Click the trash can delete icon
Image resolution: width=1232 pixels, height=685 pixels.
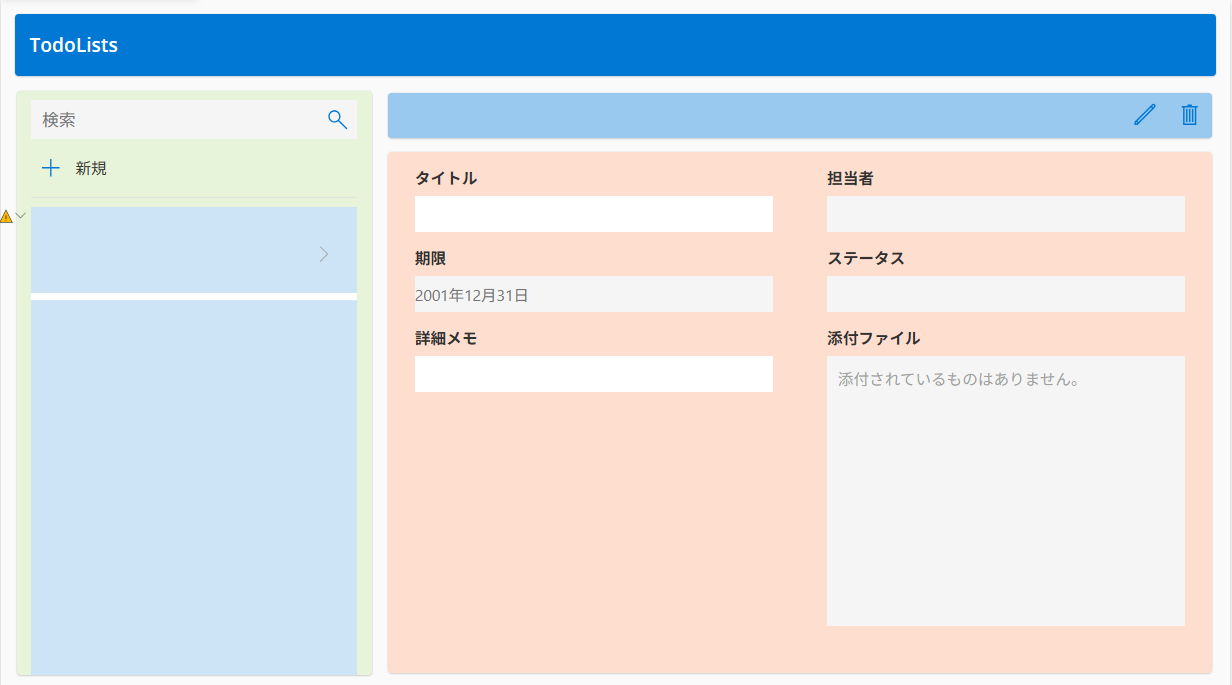pos(1189,115)
